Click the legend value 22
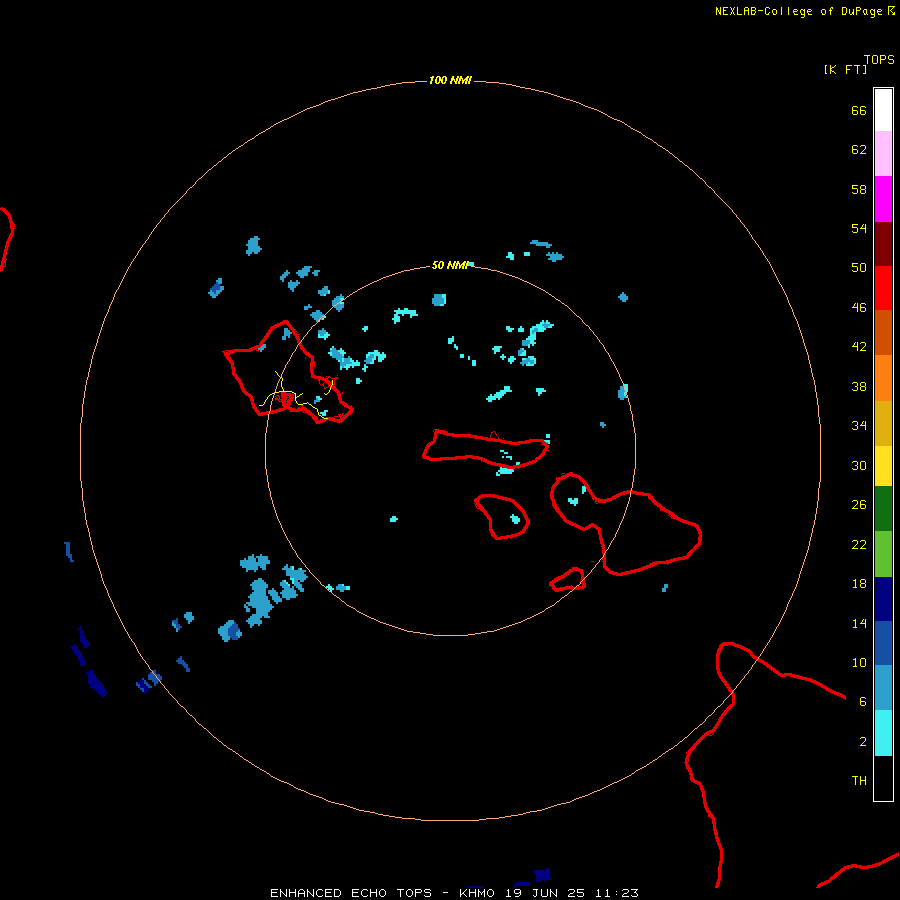The width and height of the screenshot is (900, 900). (859, 544)
